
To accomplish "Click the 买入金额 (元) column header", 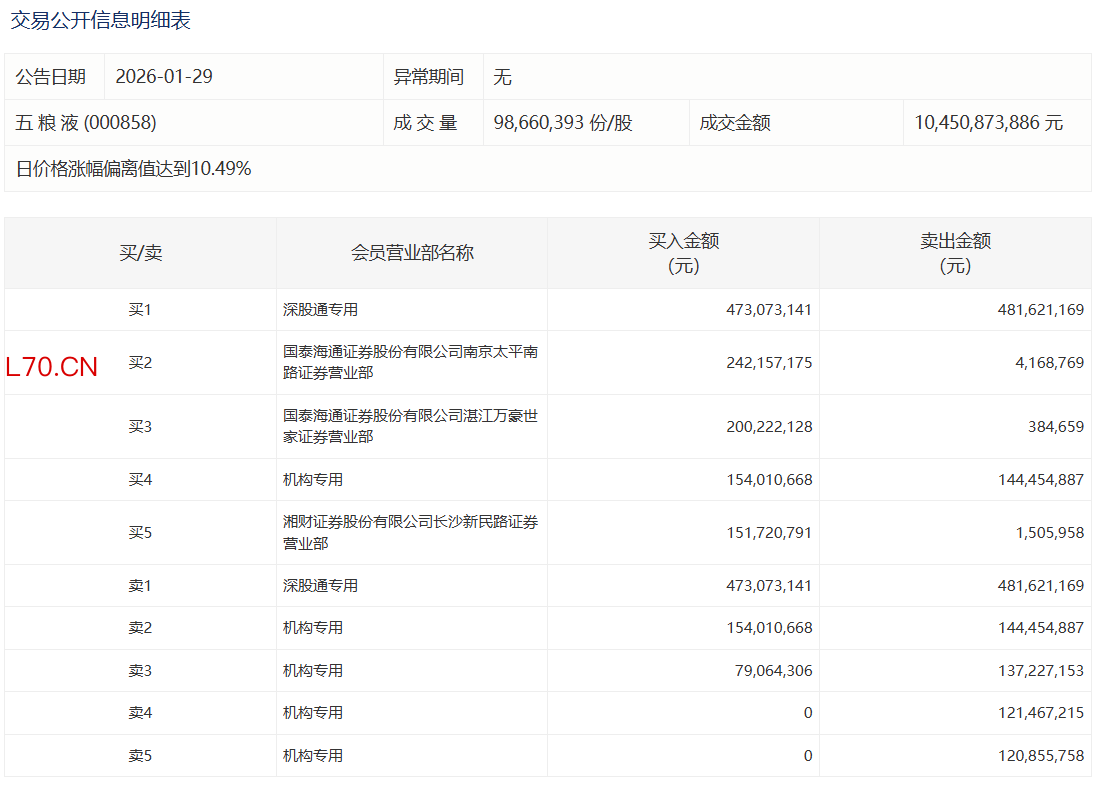I will (x=683, y=253).
